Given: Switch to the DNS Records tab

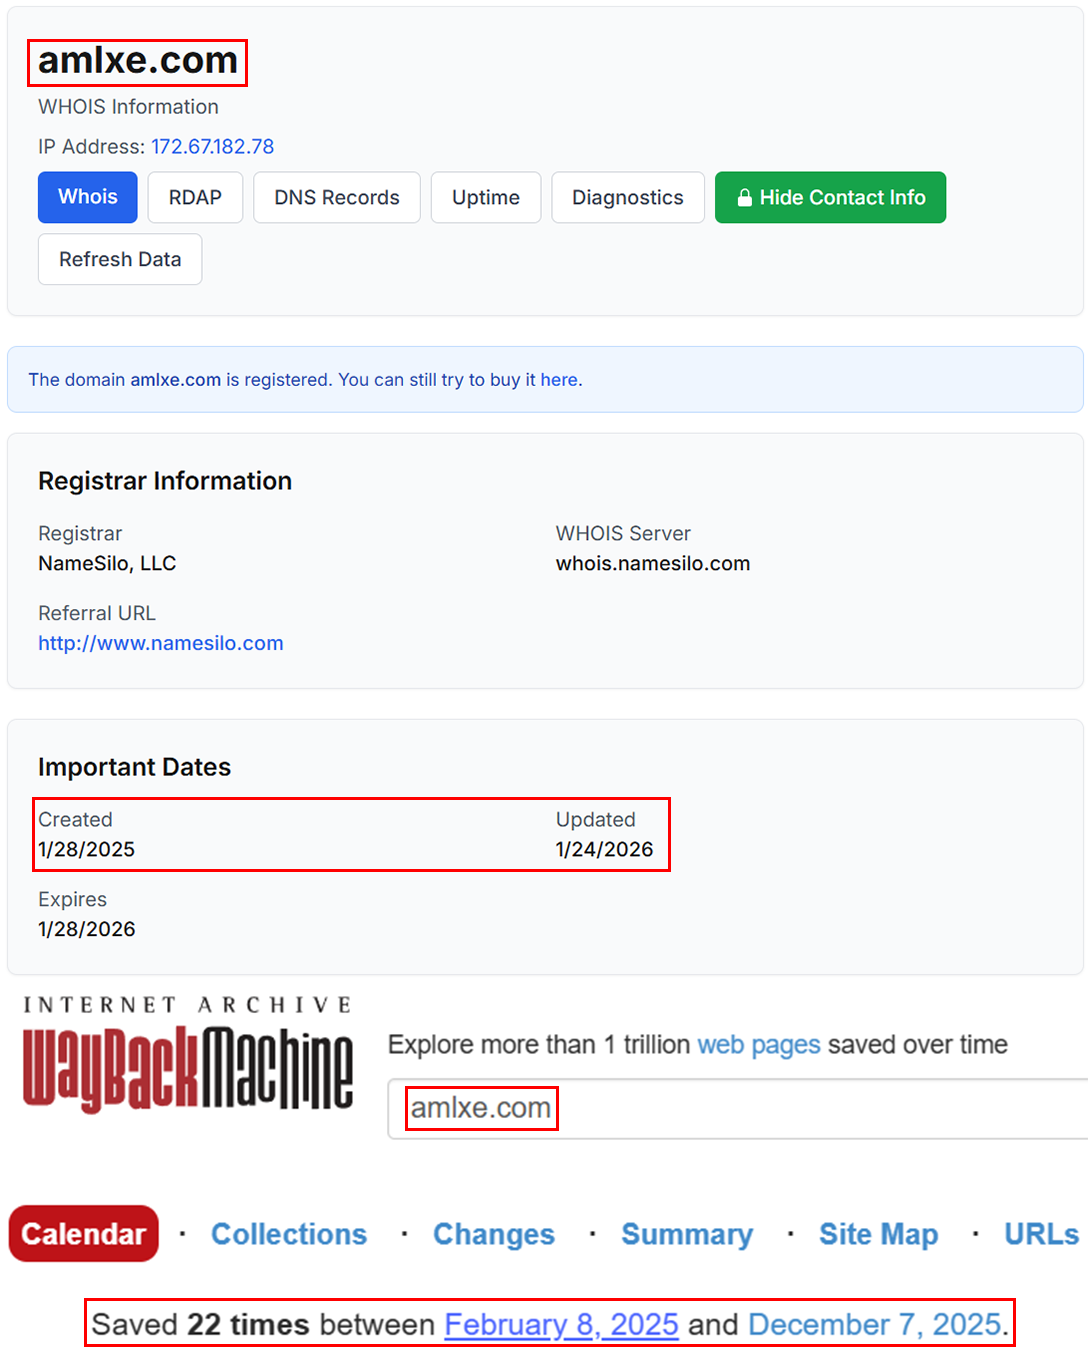Looking at the screenshot, I should 336,197.
